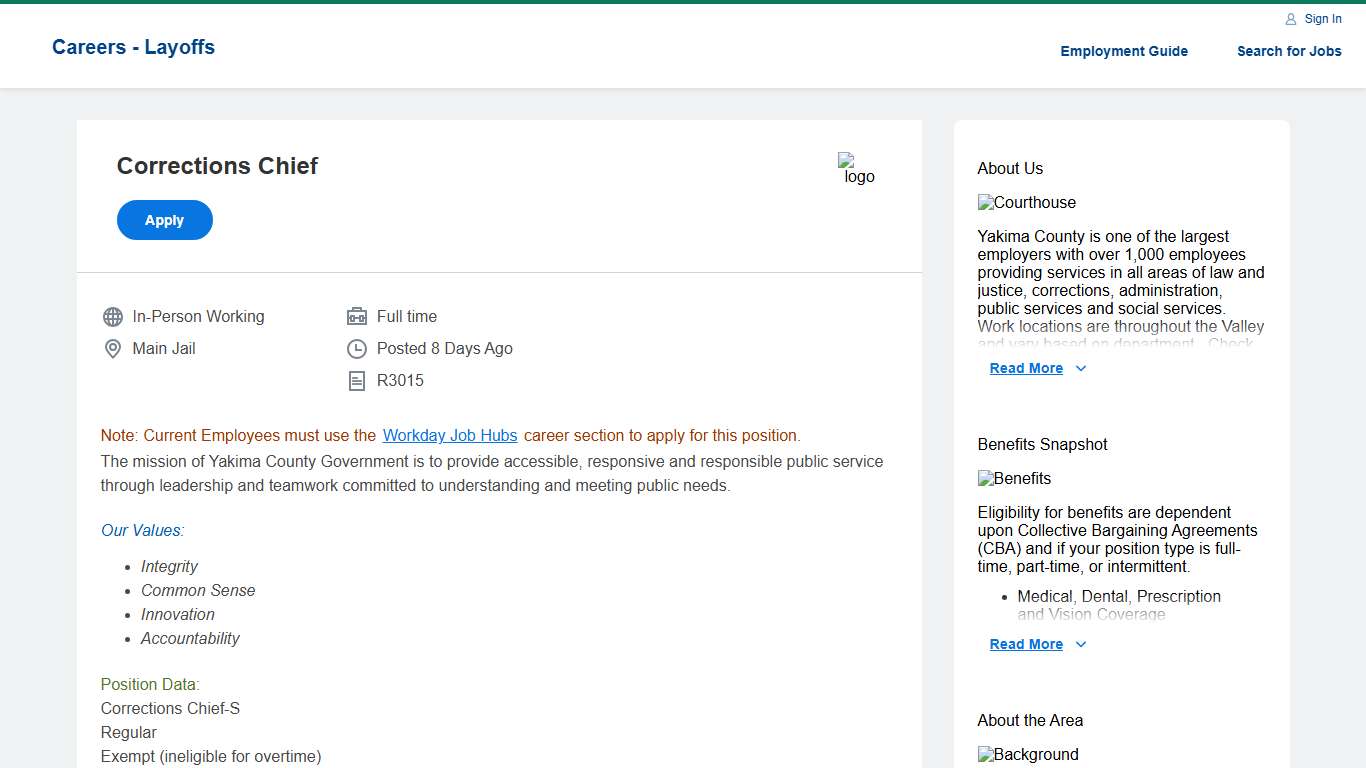Click the Courthouse image in About Us
The height and width of the screenshot is (768, 1366).
point(1027,203)
